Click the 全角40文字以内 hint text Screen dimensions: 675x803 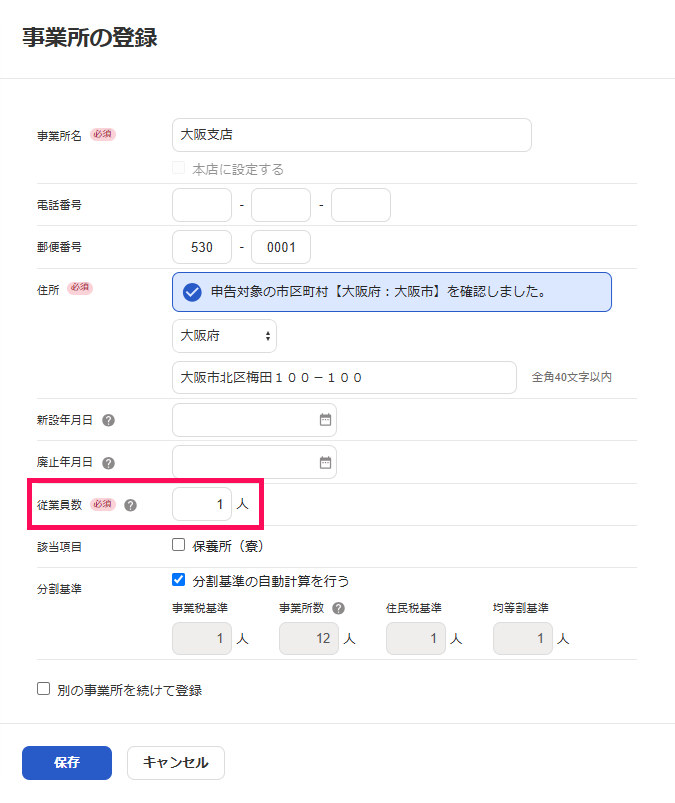[572, 377]
